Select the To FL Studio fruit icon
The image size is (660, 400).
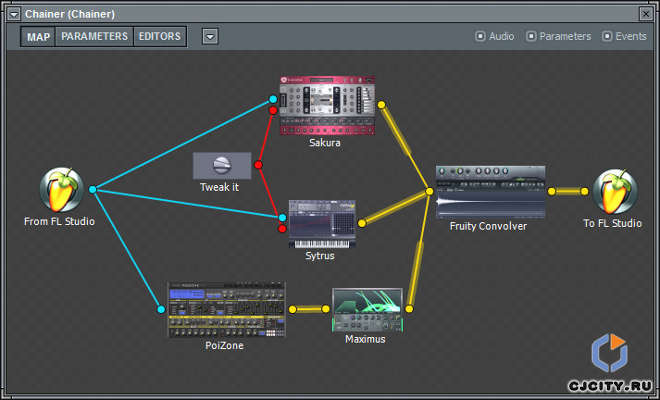point(615,192)
